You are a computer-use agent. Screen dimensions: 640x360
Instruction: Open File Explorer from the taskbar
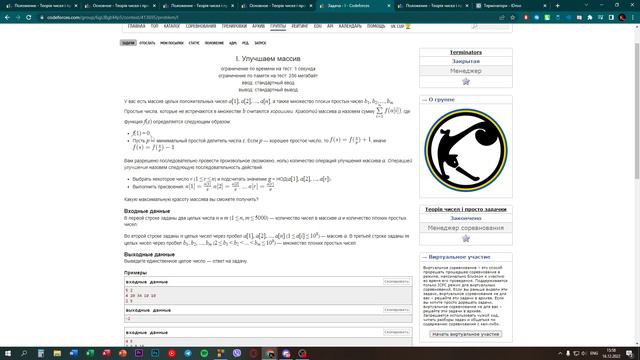pos(57,353)
